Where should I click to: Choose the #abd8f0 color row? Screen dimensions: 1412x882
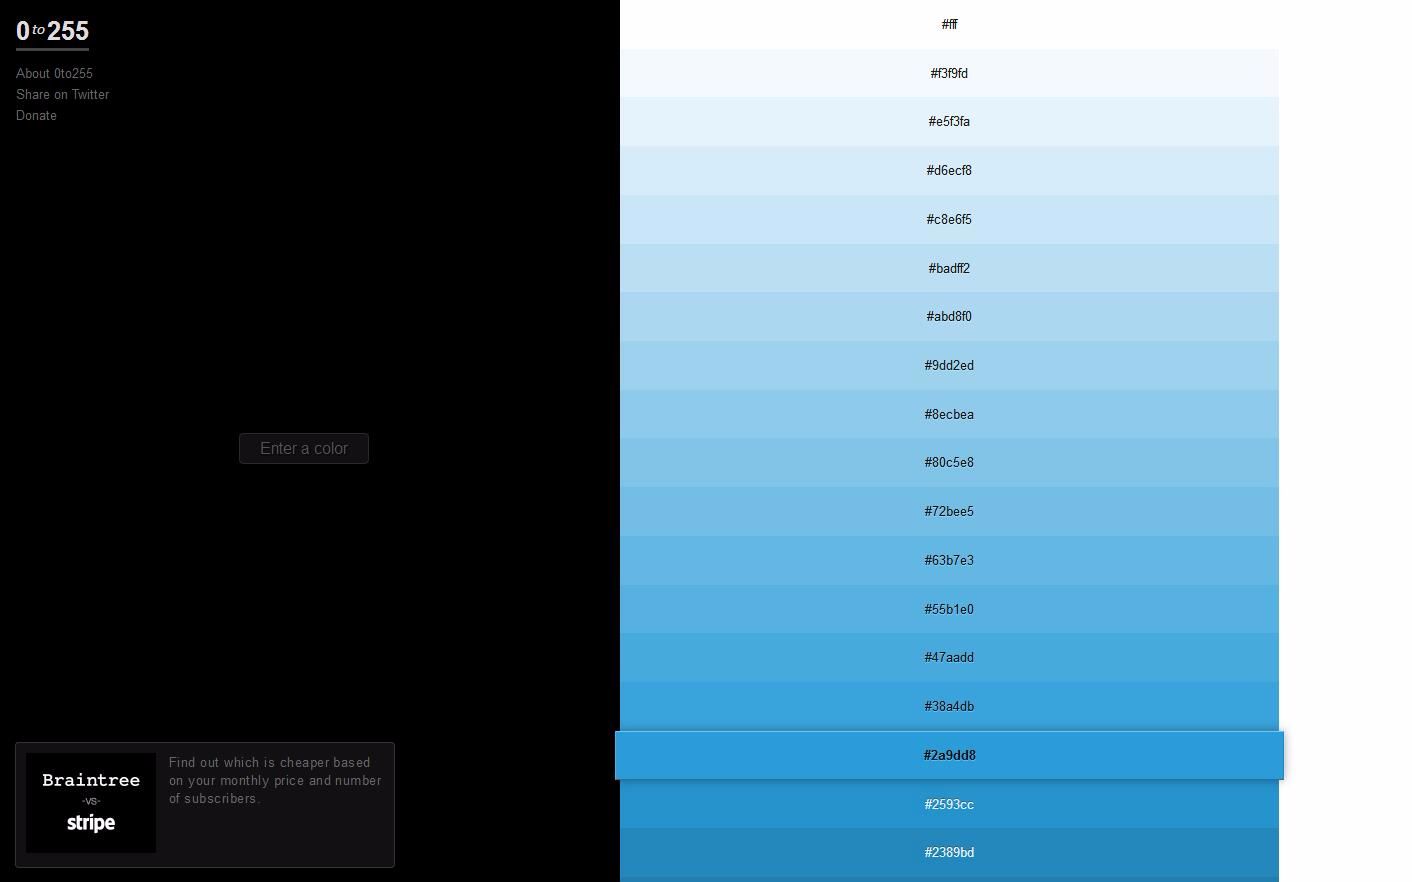tap(949, 316)
